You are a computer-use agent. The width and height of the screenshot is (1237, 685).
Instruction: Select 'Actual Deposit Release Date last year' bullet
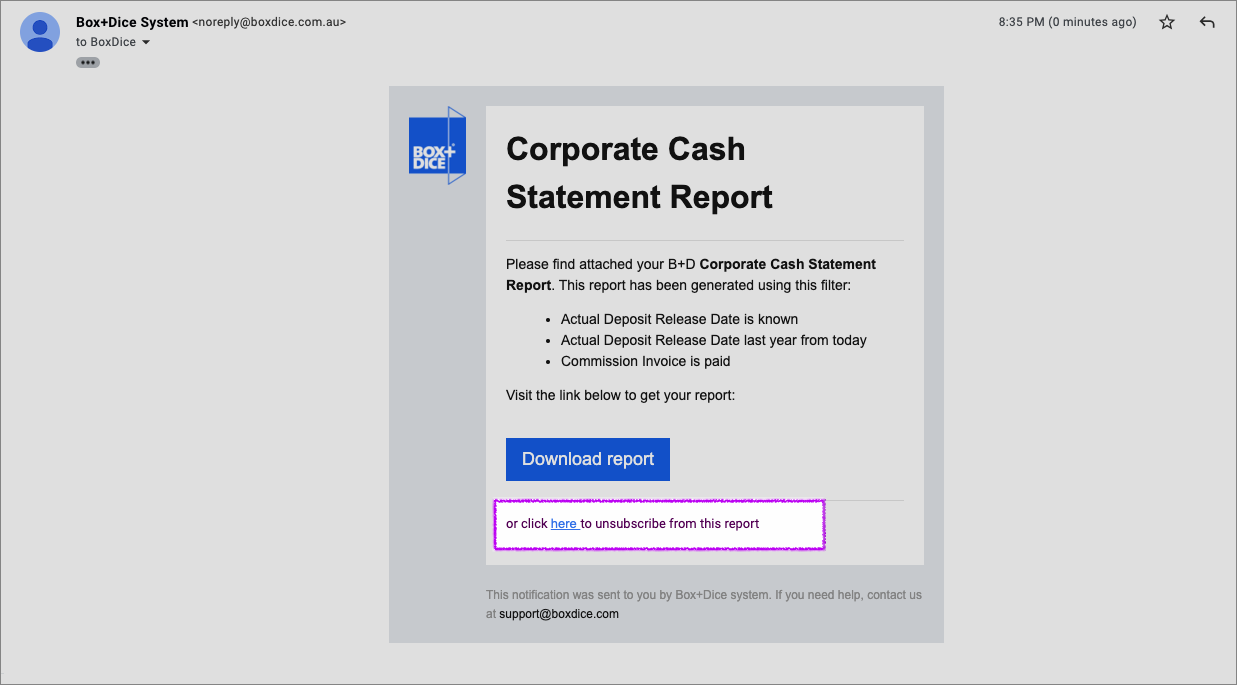[714, 340]
